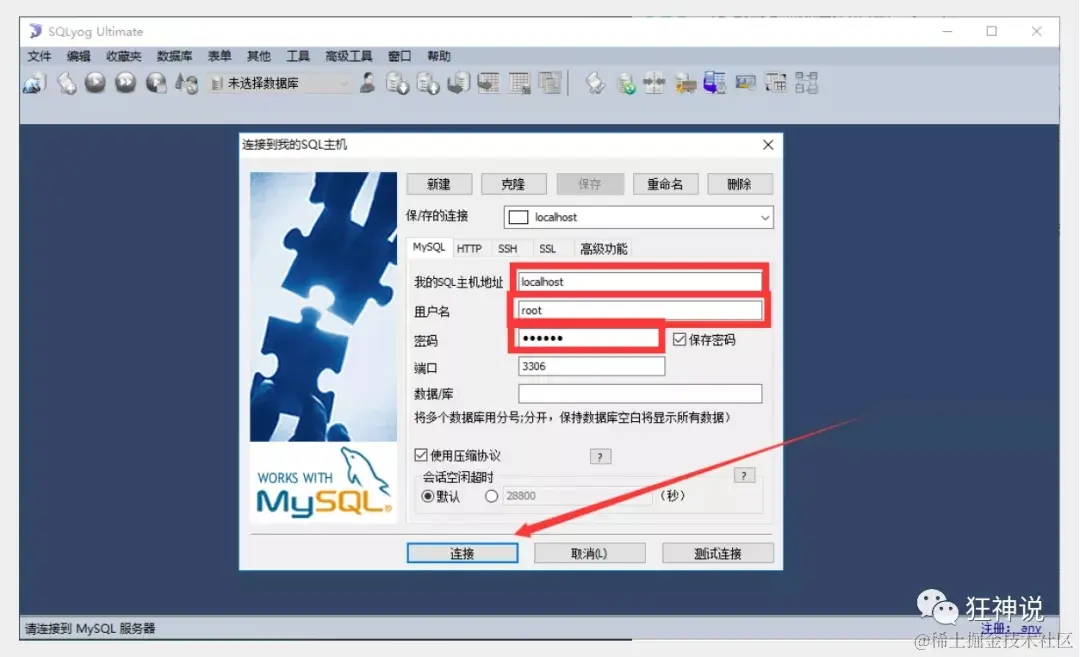Click the 新建 button
Viewport: 1080px width, 657px height.
pos(439,184)
